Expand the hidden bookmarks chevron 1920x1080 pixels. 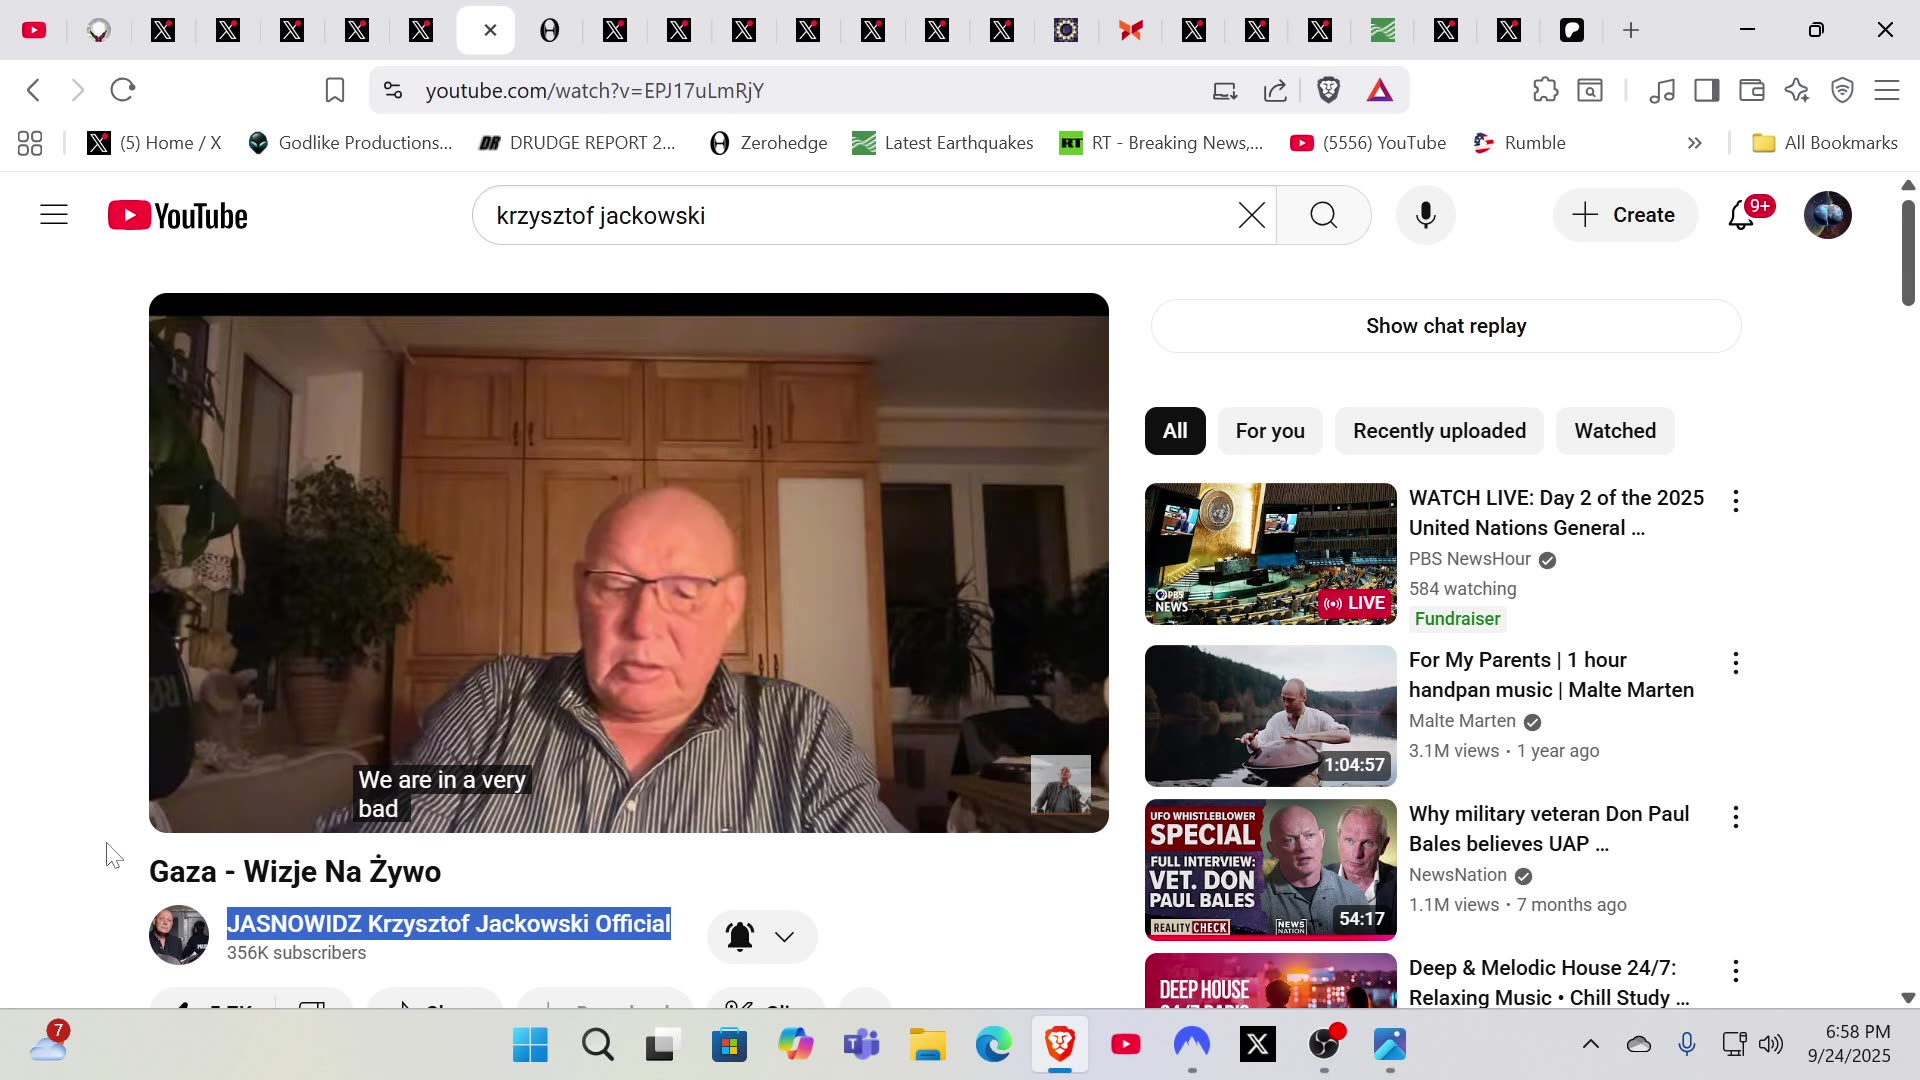click(x=1694, y=143)
